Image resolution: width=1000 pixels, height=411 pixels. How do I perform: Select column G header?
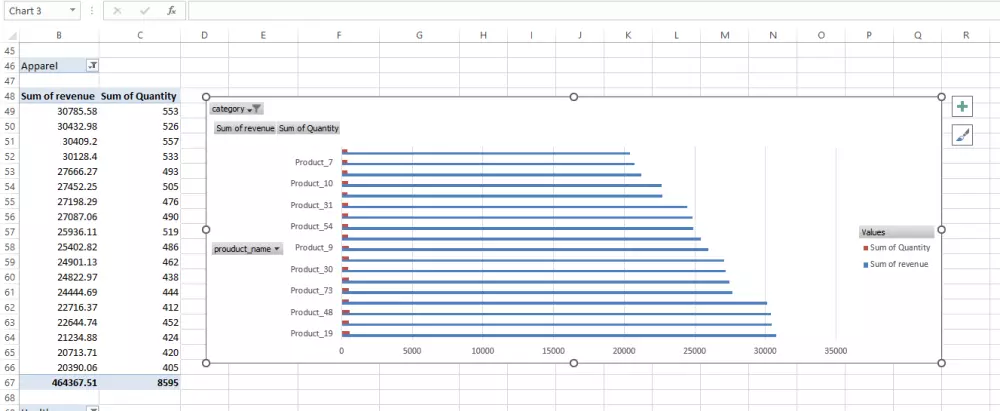coord(419,36)
